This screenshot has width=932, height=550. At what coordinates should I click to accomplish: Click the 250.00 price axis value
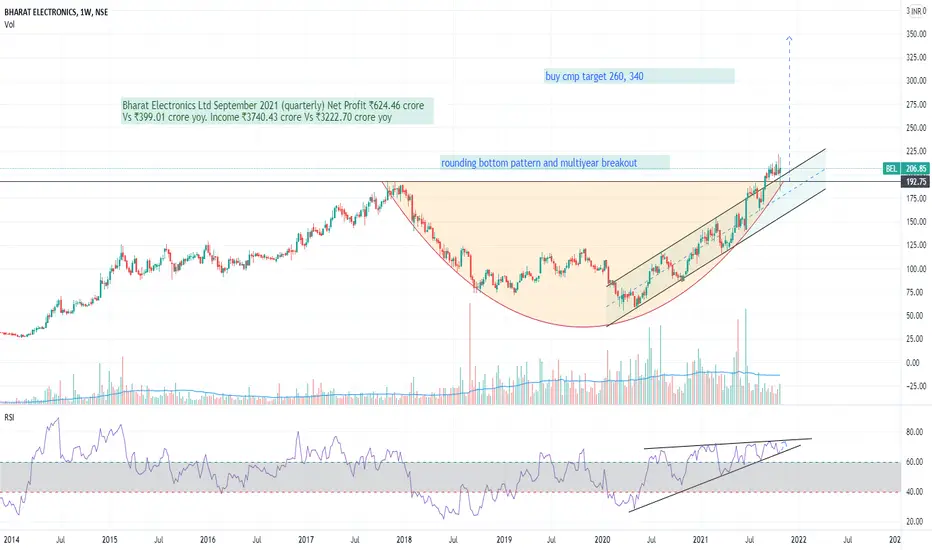click(916, 128)
